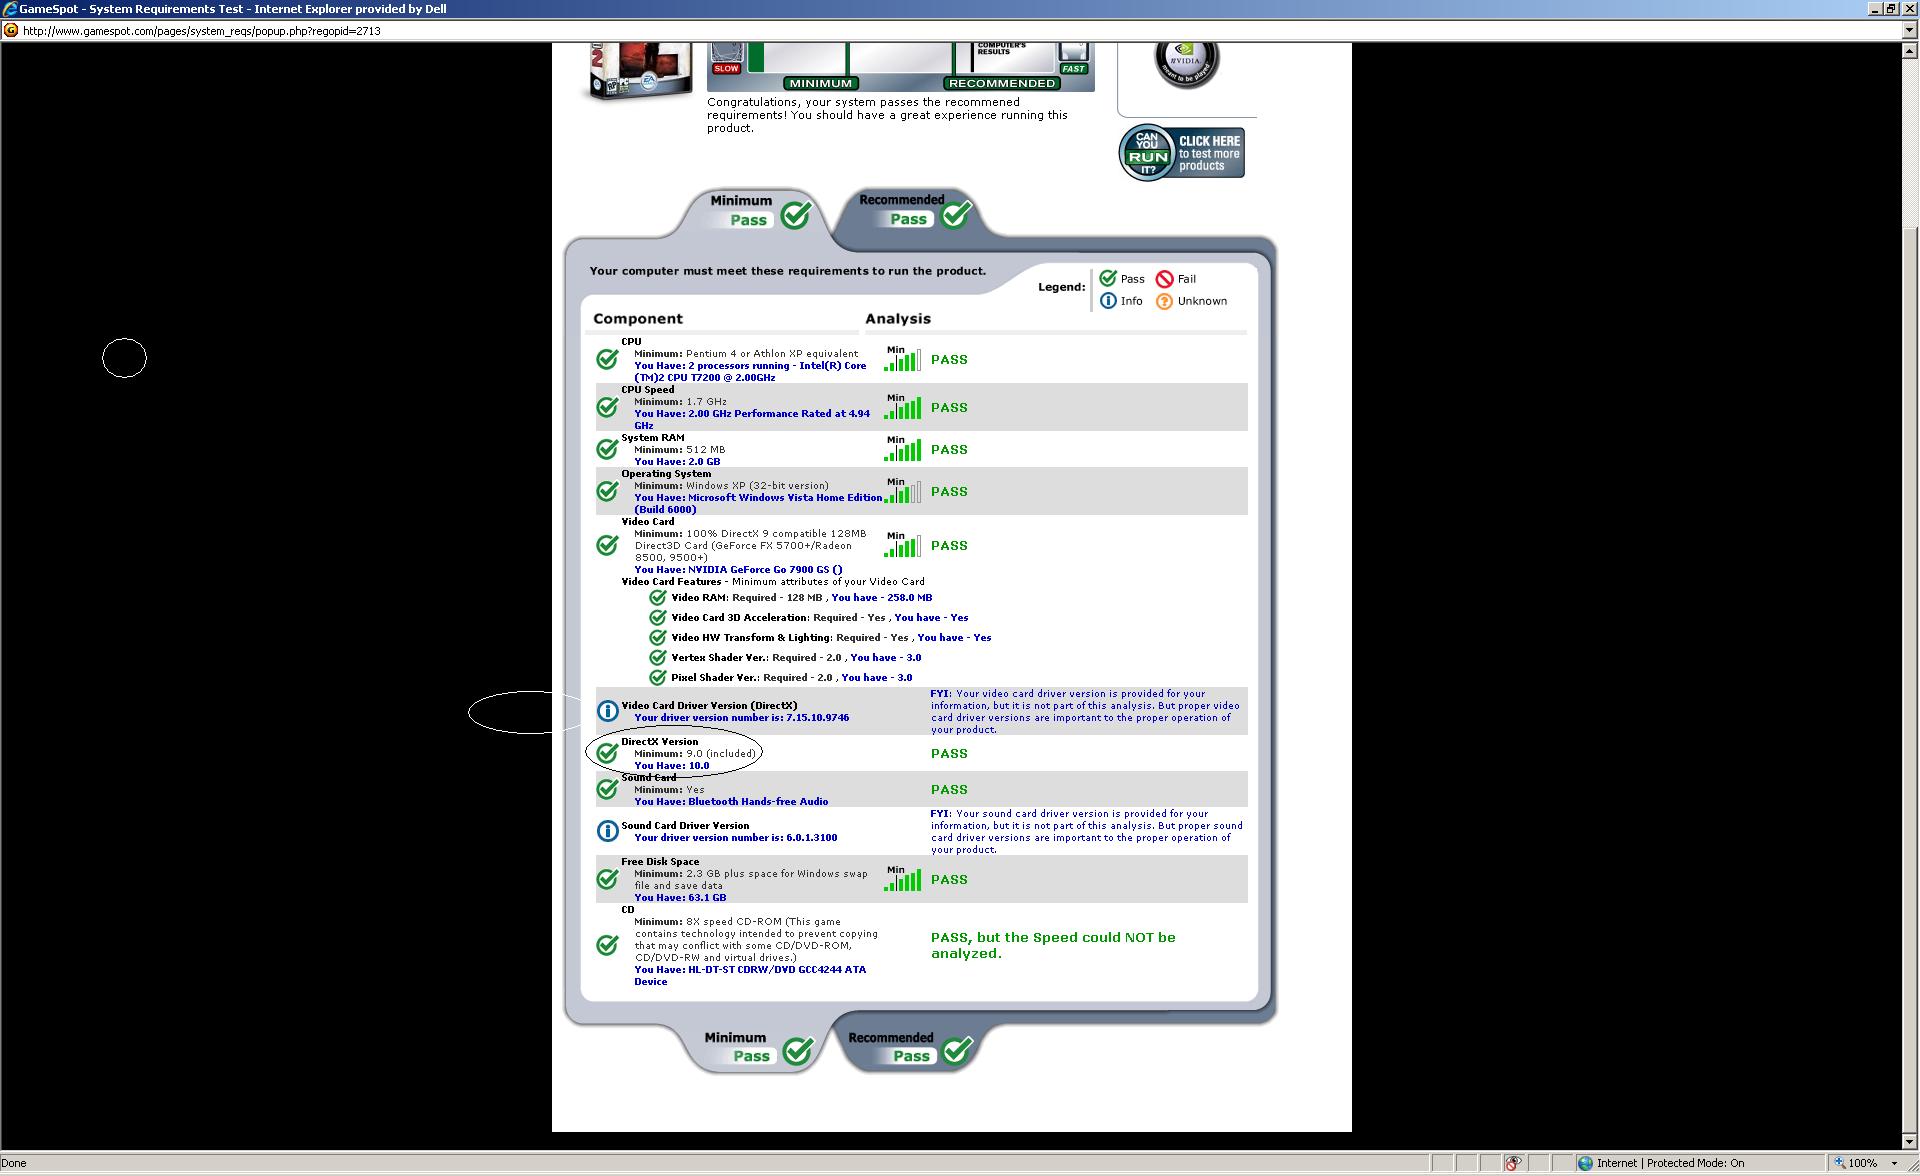
Task: Click the zoom magnifier icon in the status bar
Action: click(x=1839, y=1163)
